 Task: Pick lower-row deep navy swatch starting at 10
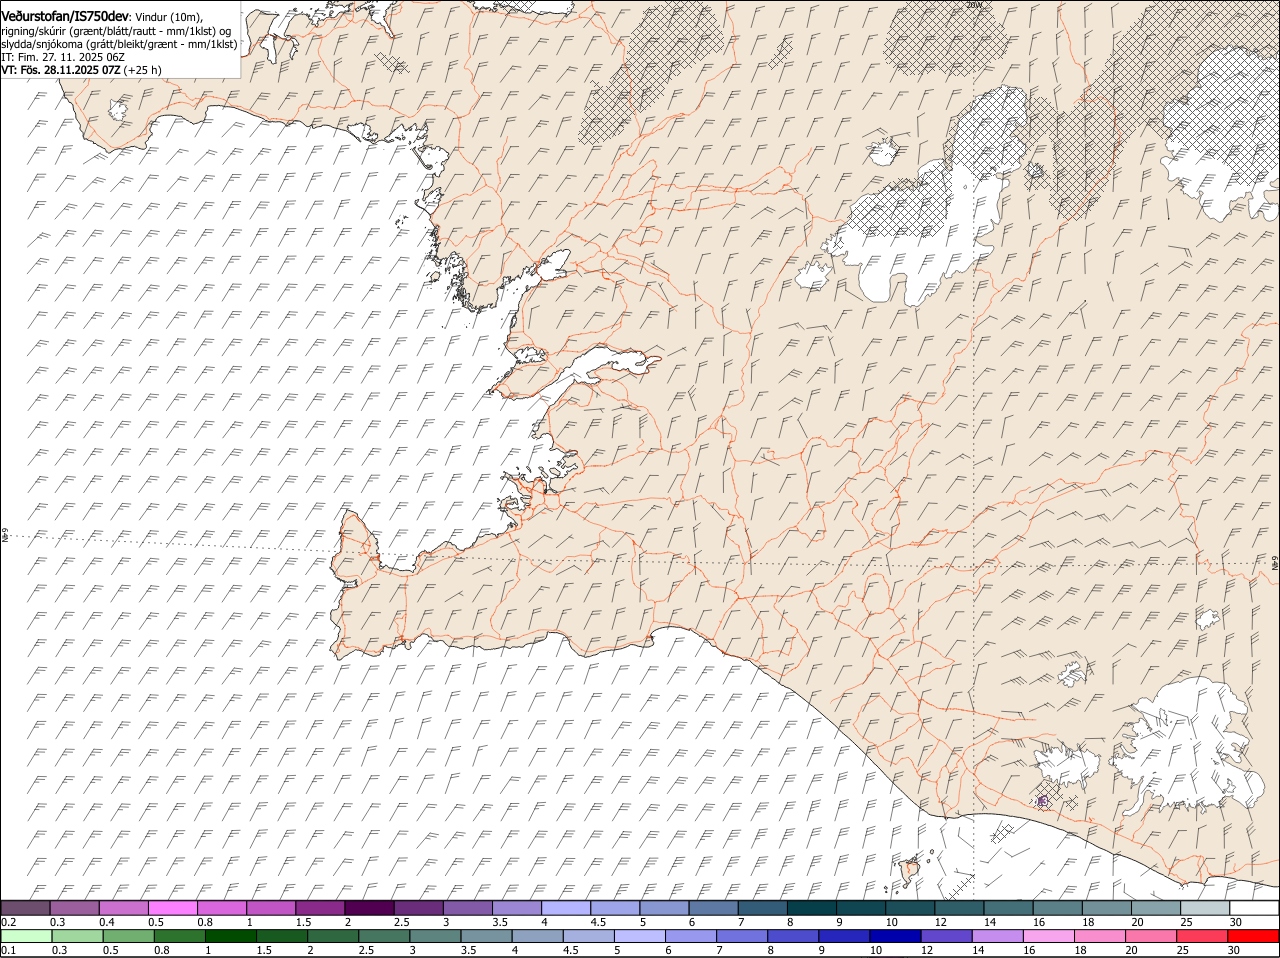click(x=895, y=936)
